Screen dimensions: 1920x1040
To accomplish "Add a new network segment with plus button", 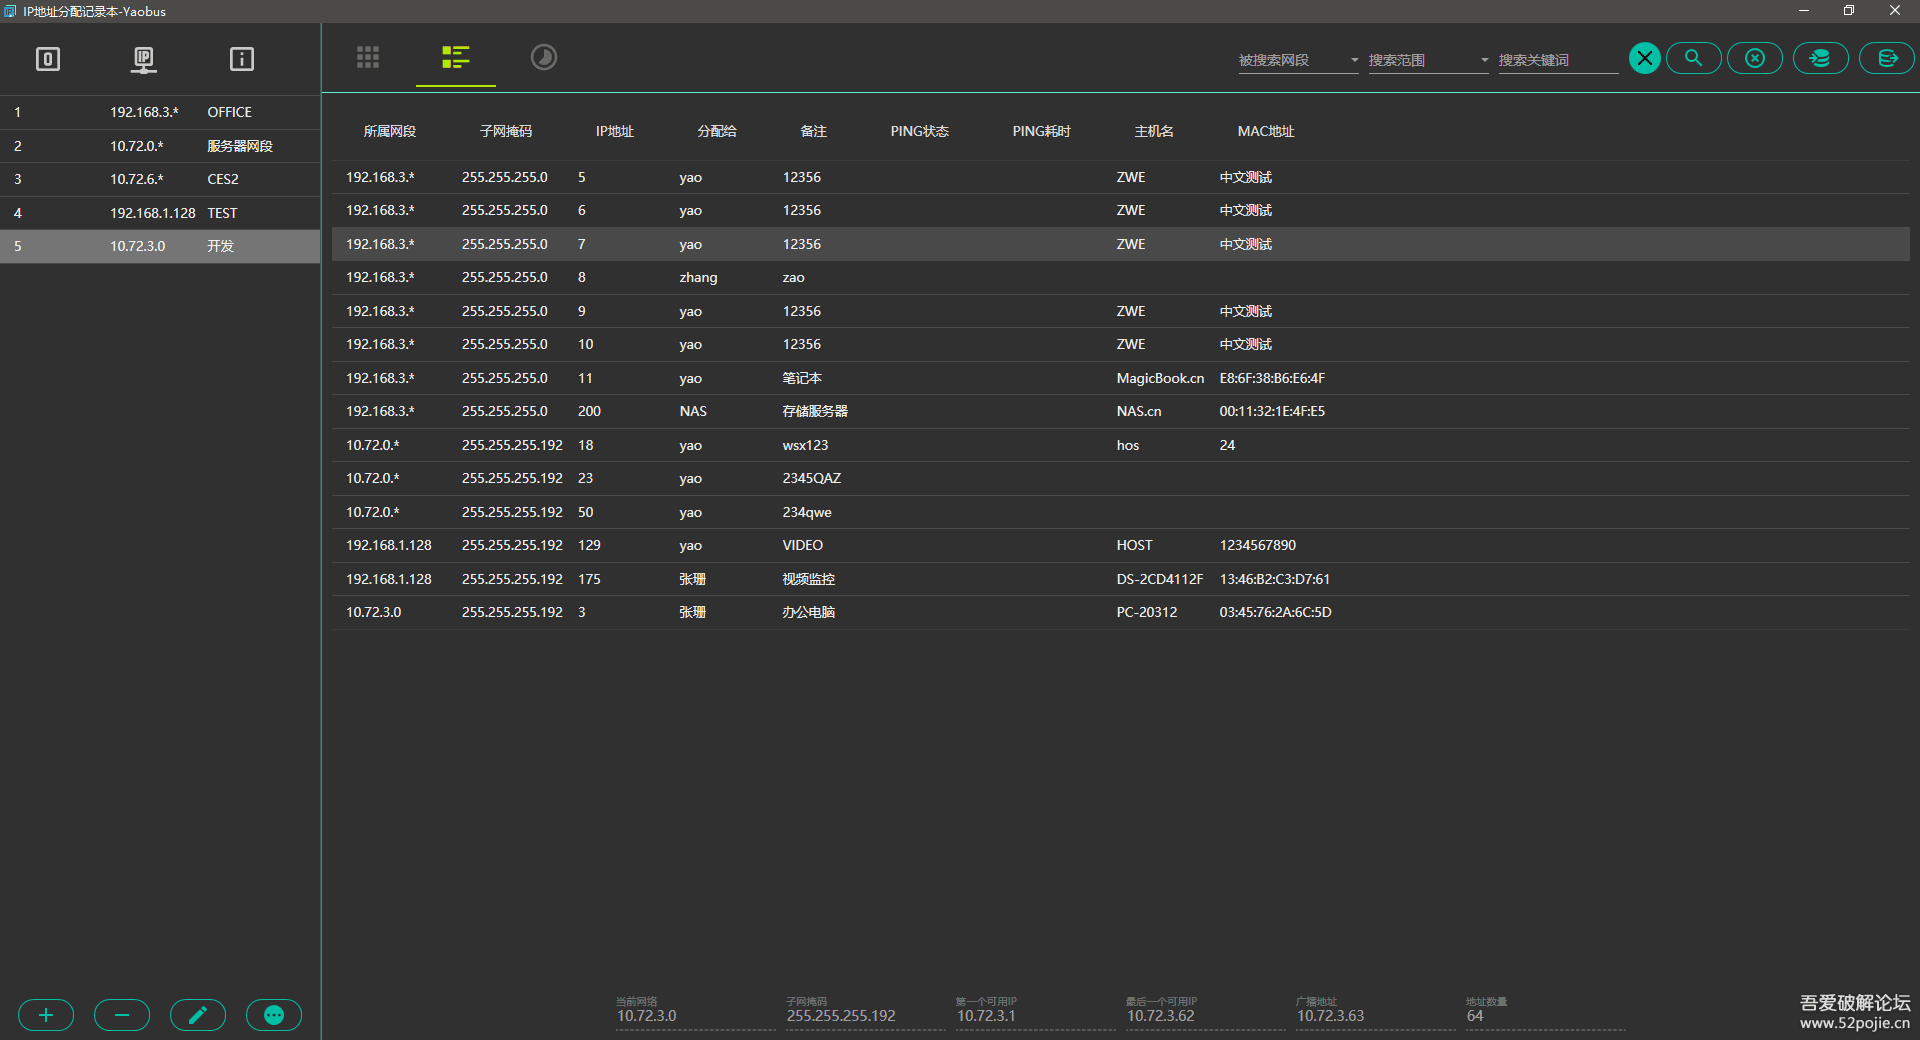I will pyautogui.click(x=46, y=1015).
